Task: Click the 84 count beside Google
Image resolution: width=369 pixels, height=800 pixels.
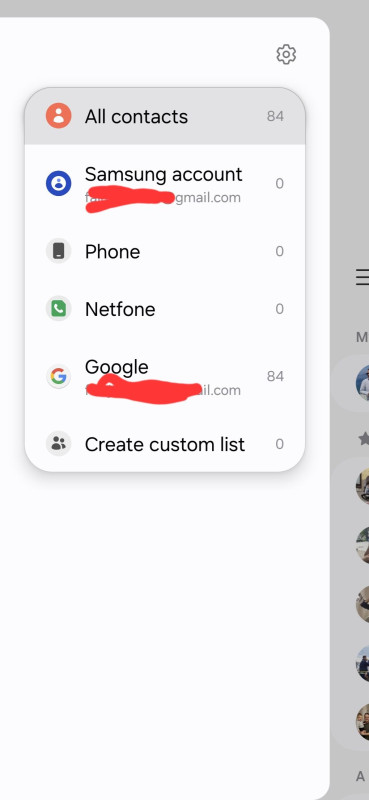Action: click(x=275, y=377)
